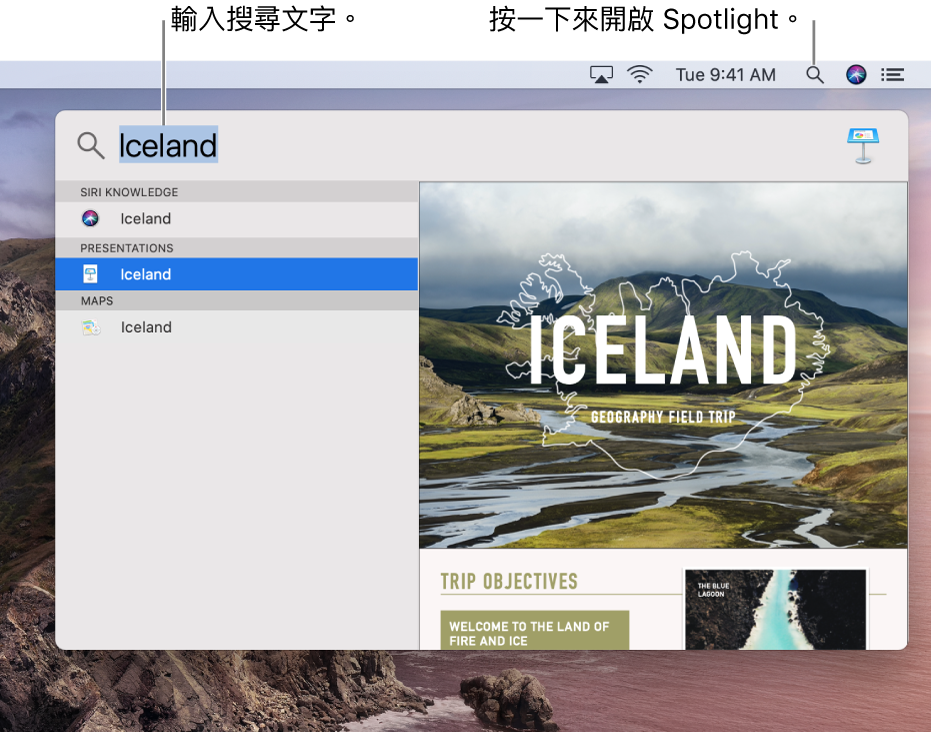The height and width of the screenshot is (732, 931).
Task: Open the Wi-Fi status menu
Action: 640,75
